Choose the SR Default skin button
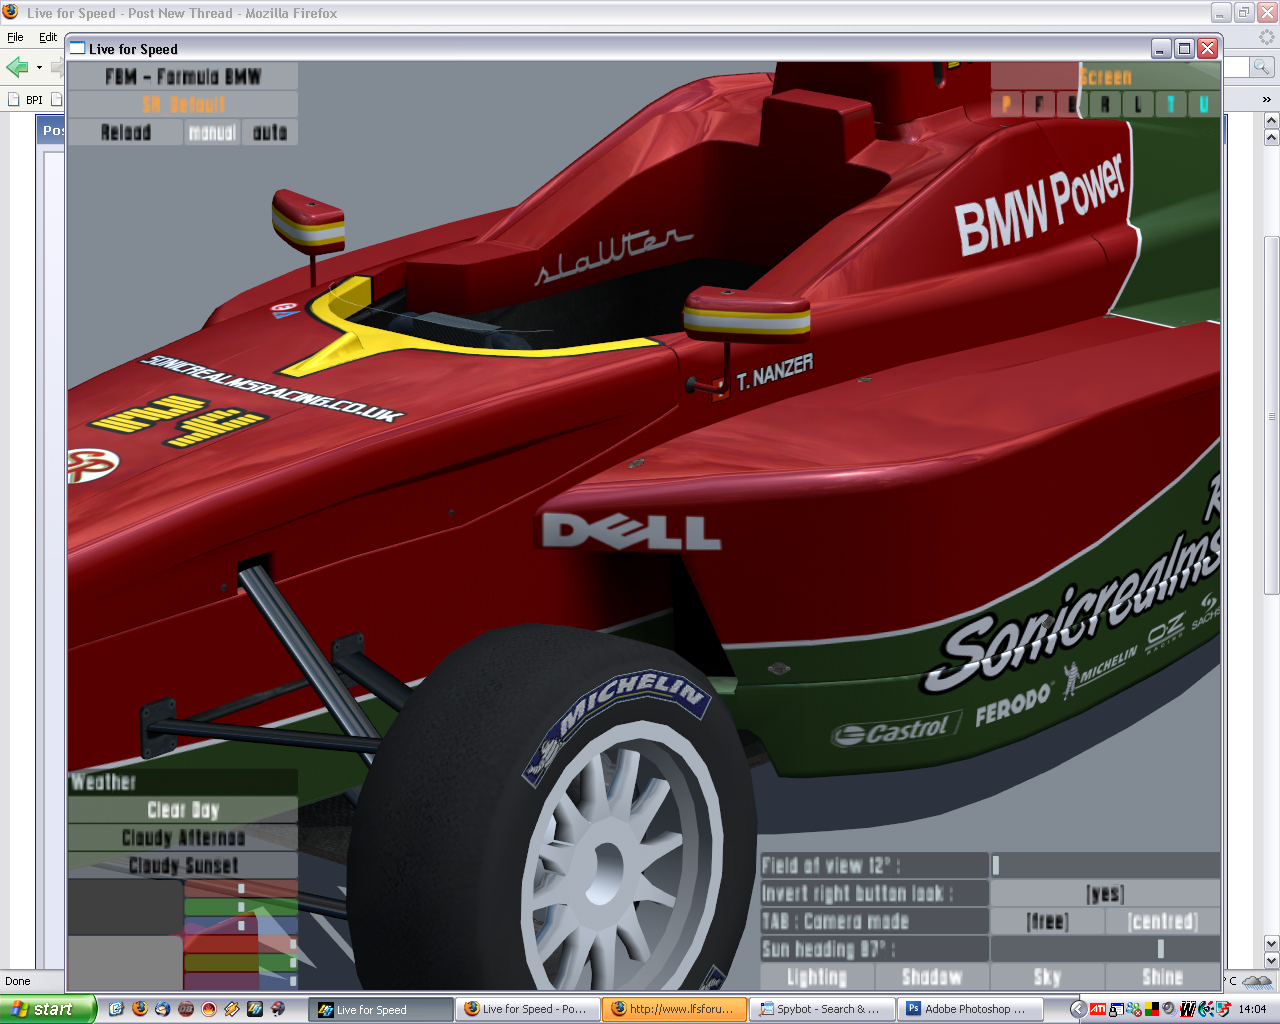The width and height of the screenshot is (1280, 1024). [x=183, y=105]
